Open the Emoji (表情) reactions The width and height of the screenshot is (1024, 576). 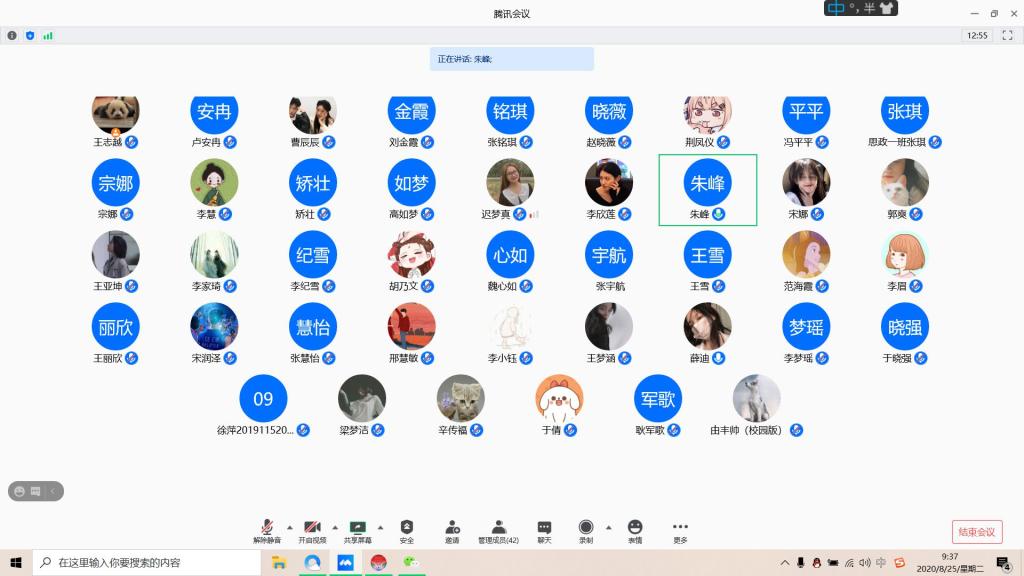click(635, 530)
